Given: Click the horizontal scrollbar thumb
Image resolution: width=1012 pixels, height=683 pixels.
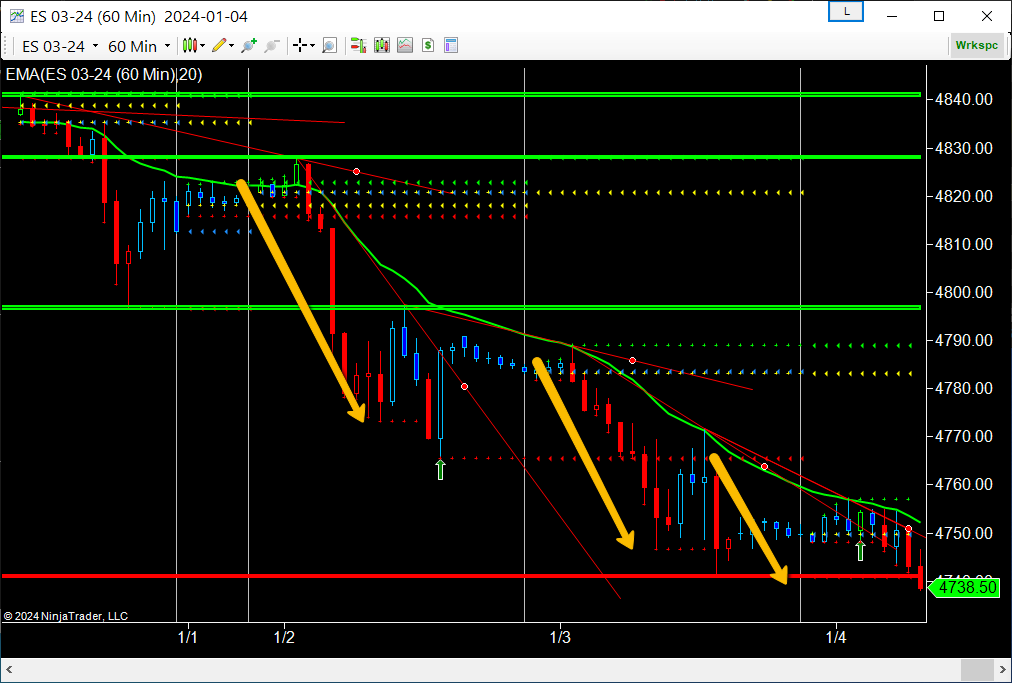Looking at the screenshot, I should [977, 670].
